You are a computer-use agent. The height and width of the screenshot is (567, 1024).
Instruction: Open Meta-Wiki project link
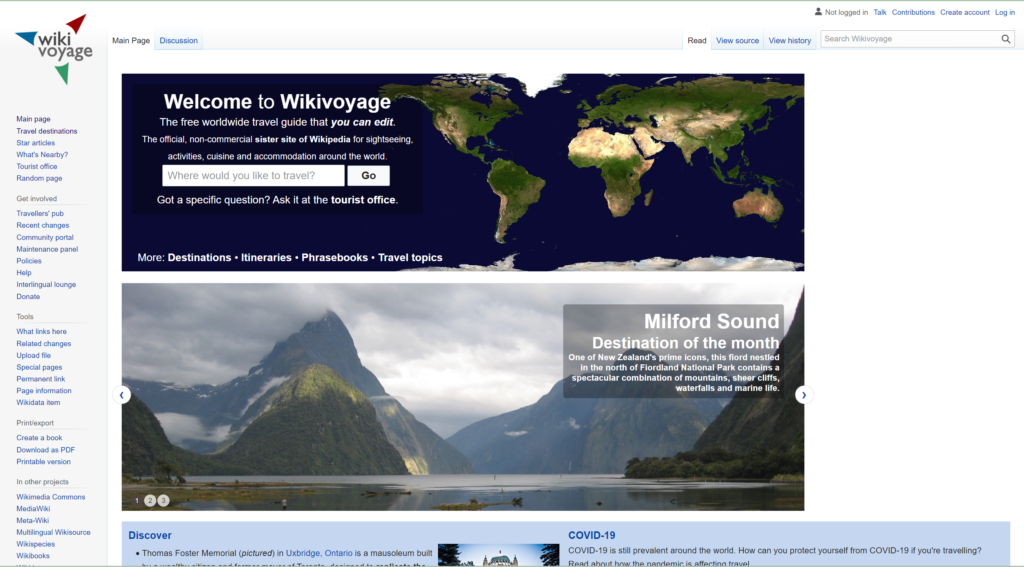[x=33, y=521]
